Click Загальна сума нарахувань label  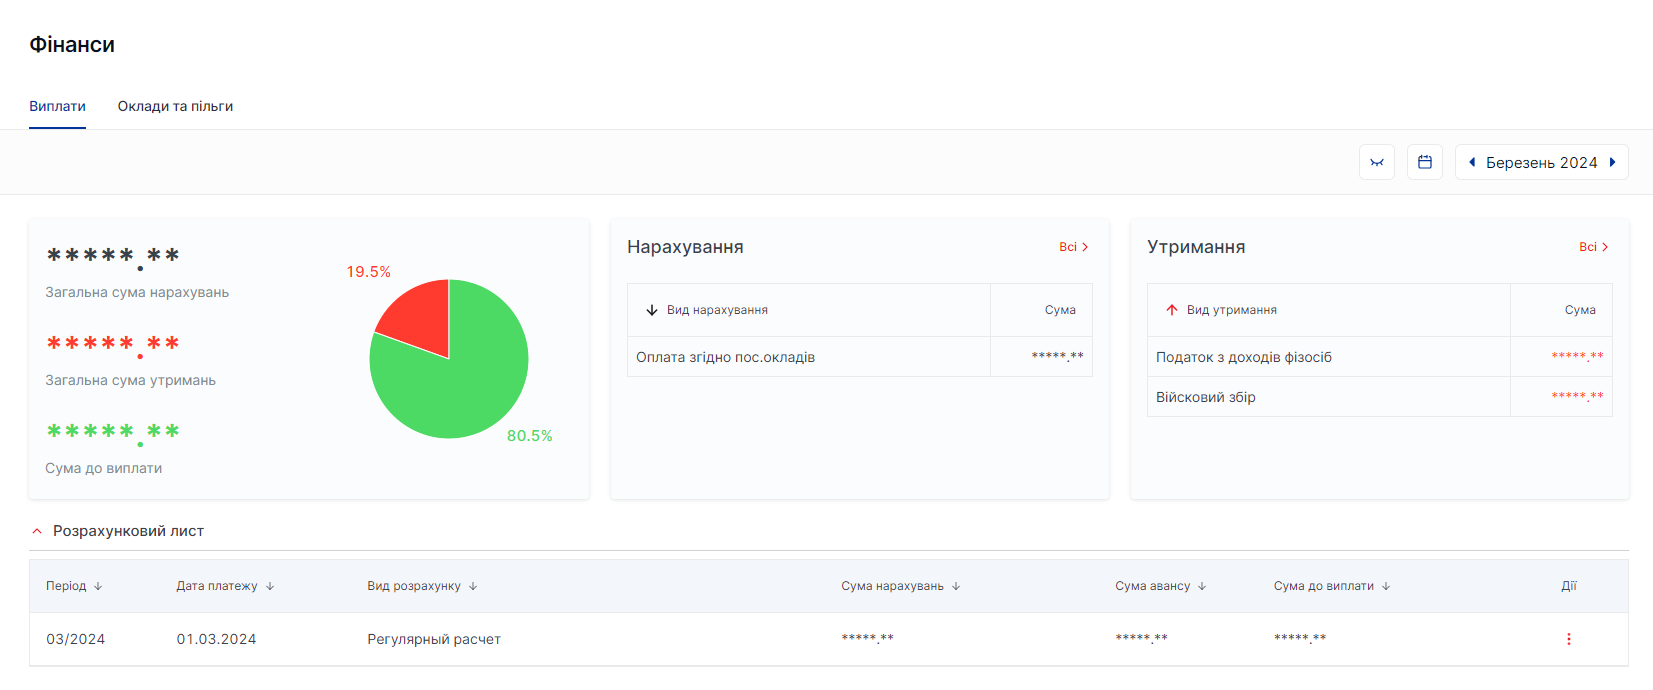click(137, 292)
